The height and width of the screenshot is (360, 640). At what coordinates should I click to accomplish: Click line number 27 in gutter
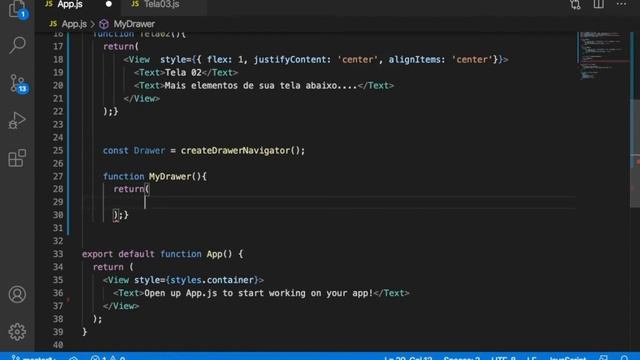tap(58, 176)
